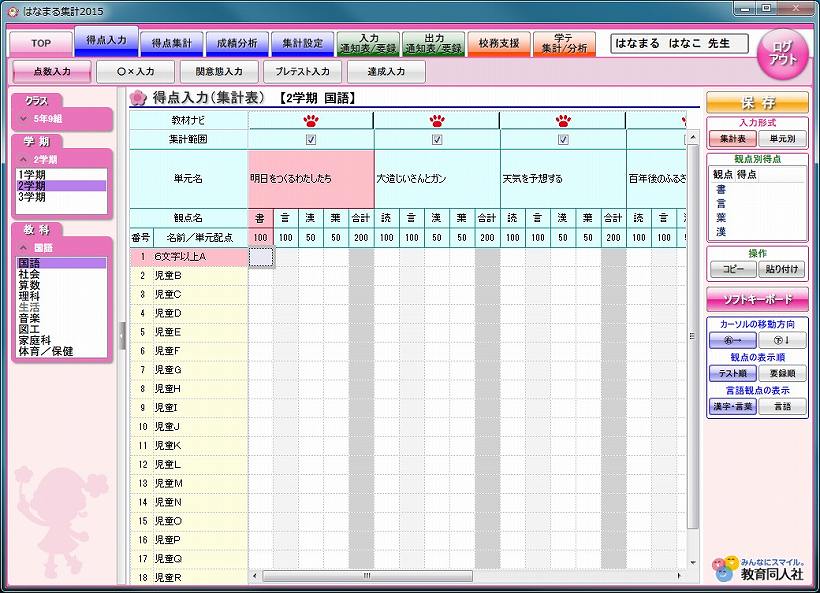Select 点数入力 sub-tab

tap(52, 72)
